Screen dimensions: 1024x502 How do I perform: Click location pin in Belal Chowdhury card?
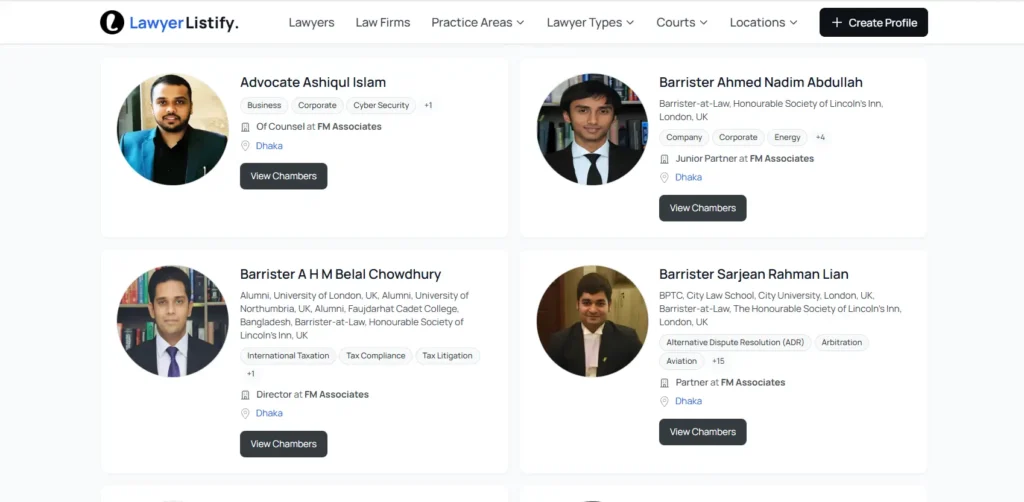coord(245,414)
